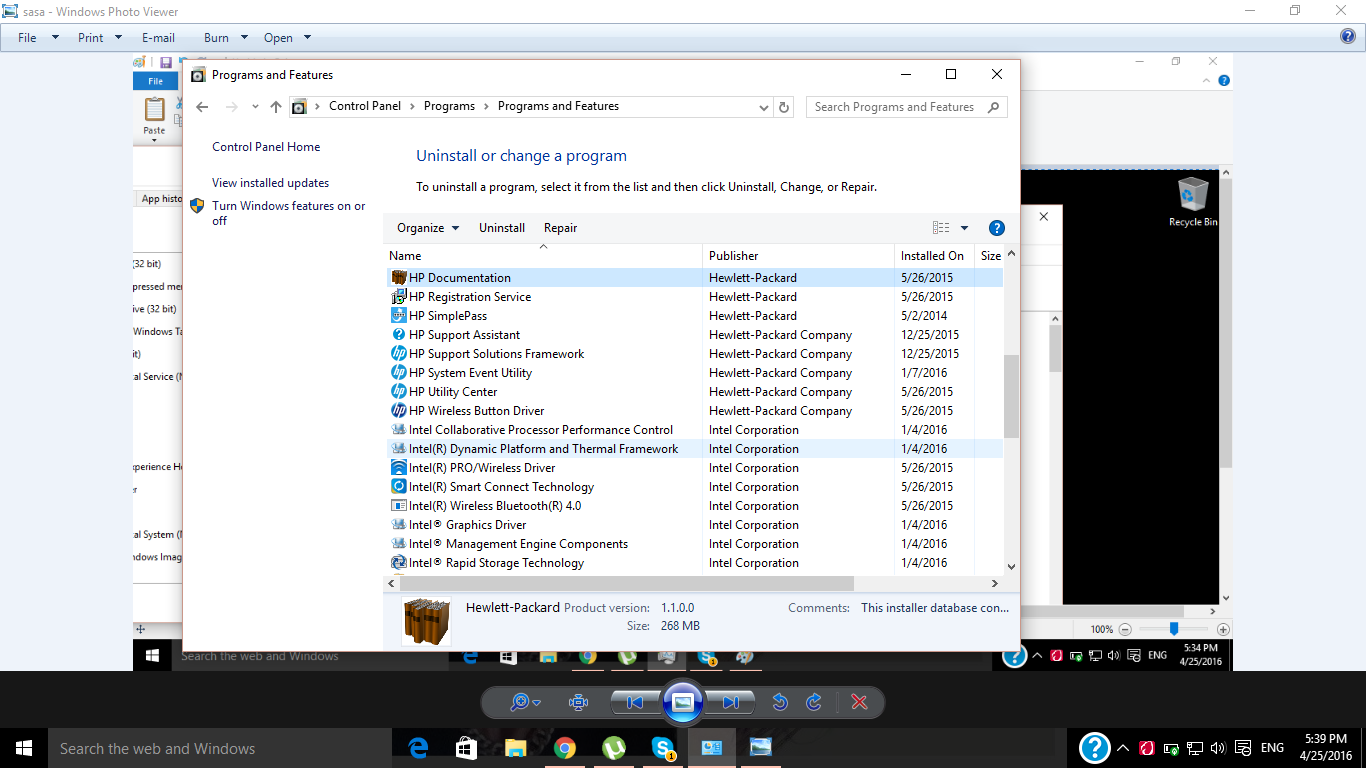This screenshot has width=1366, height=768.
Task: Rotate the photo counterclockwise
Action: (780, 702)
